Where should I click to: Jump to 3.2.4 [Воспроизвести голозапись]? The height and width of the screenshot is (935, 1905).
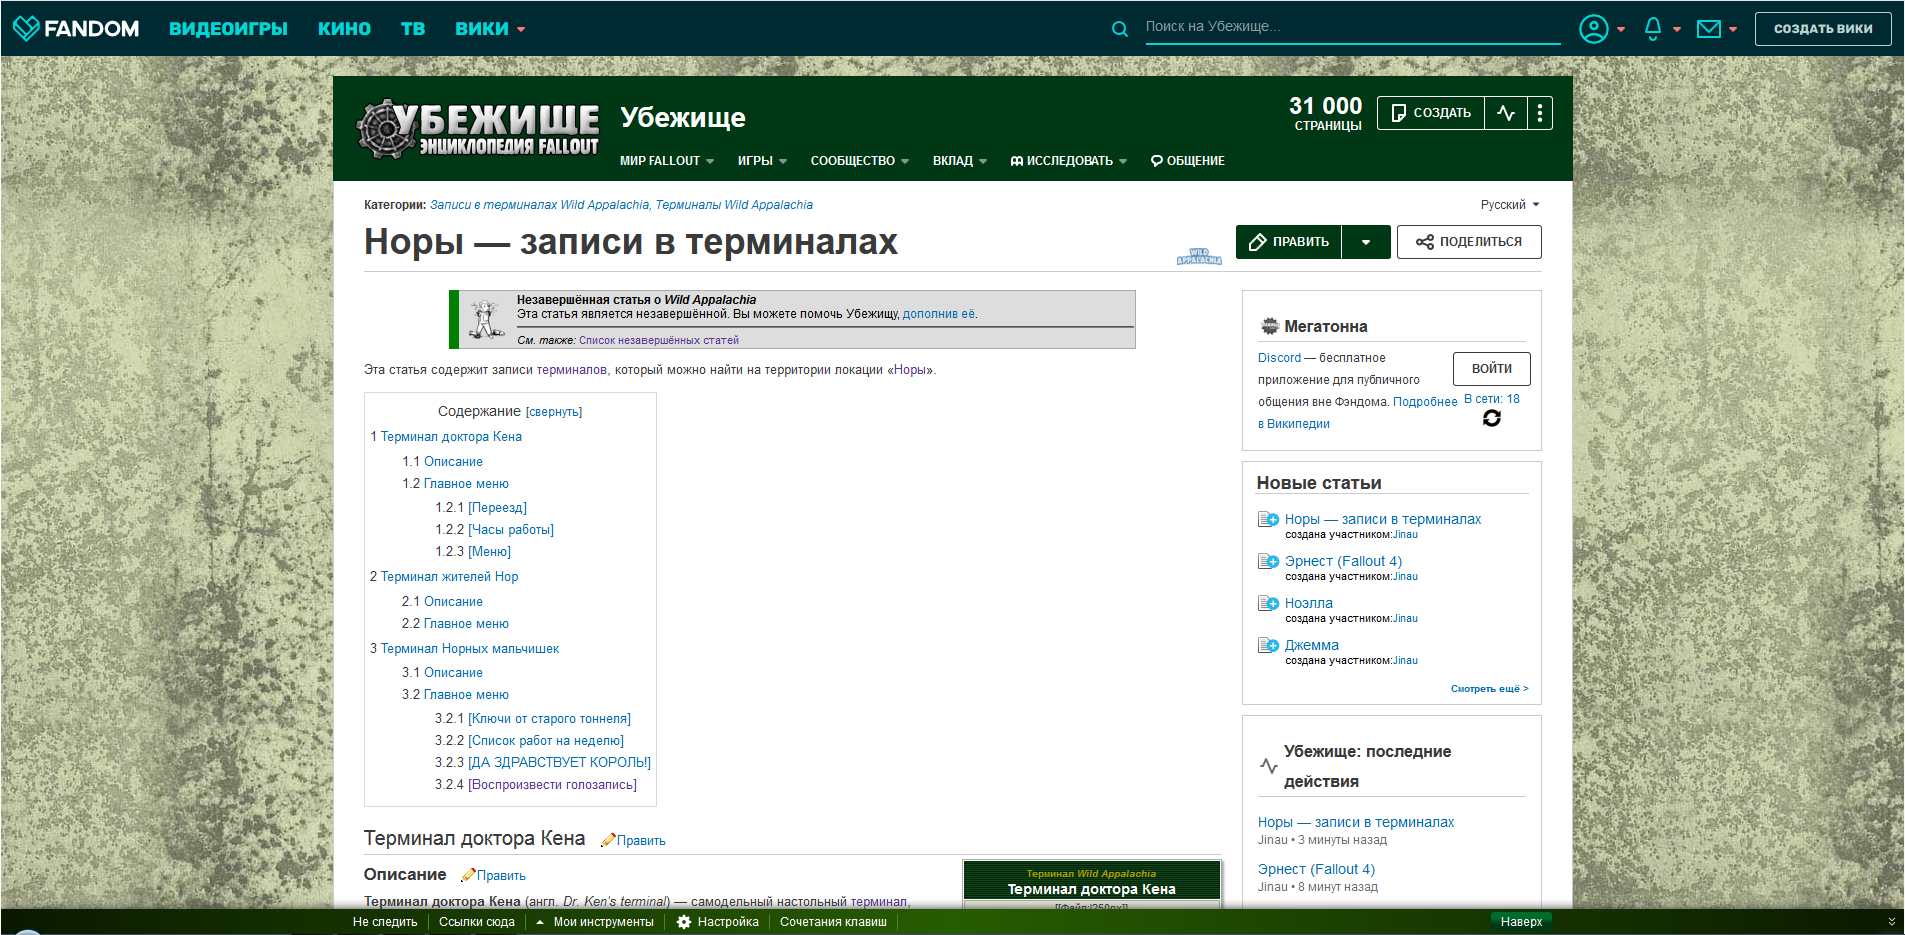click(535, 785)
